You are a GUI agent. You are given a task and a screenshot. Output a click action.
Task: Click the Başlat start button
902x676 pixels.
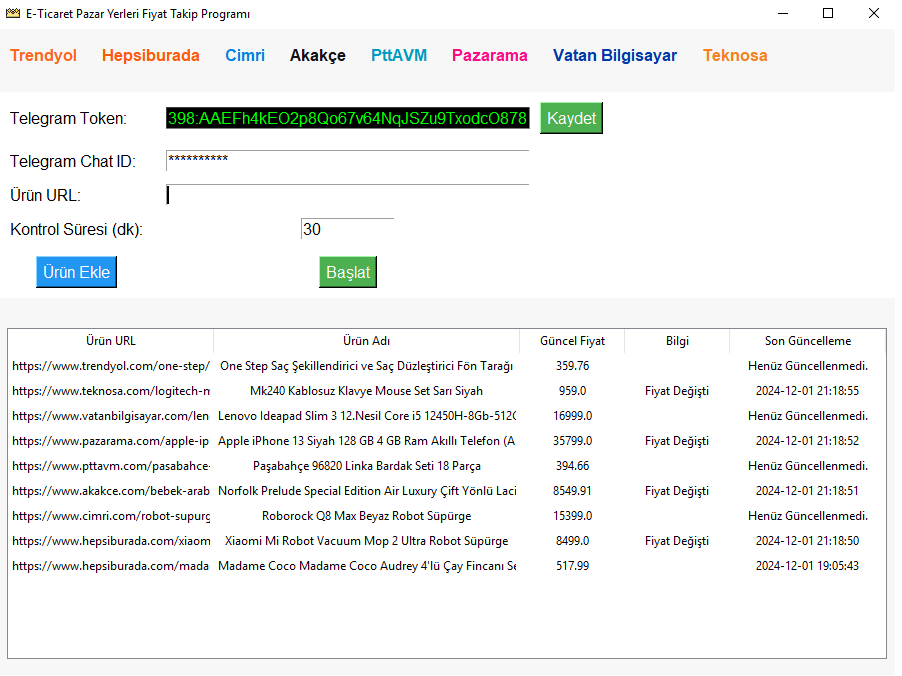click(348, 272)
